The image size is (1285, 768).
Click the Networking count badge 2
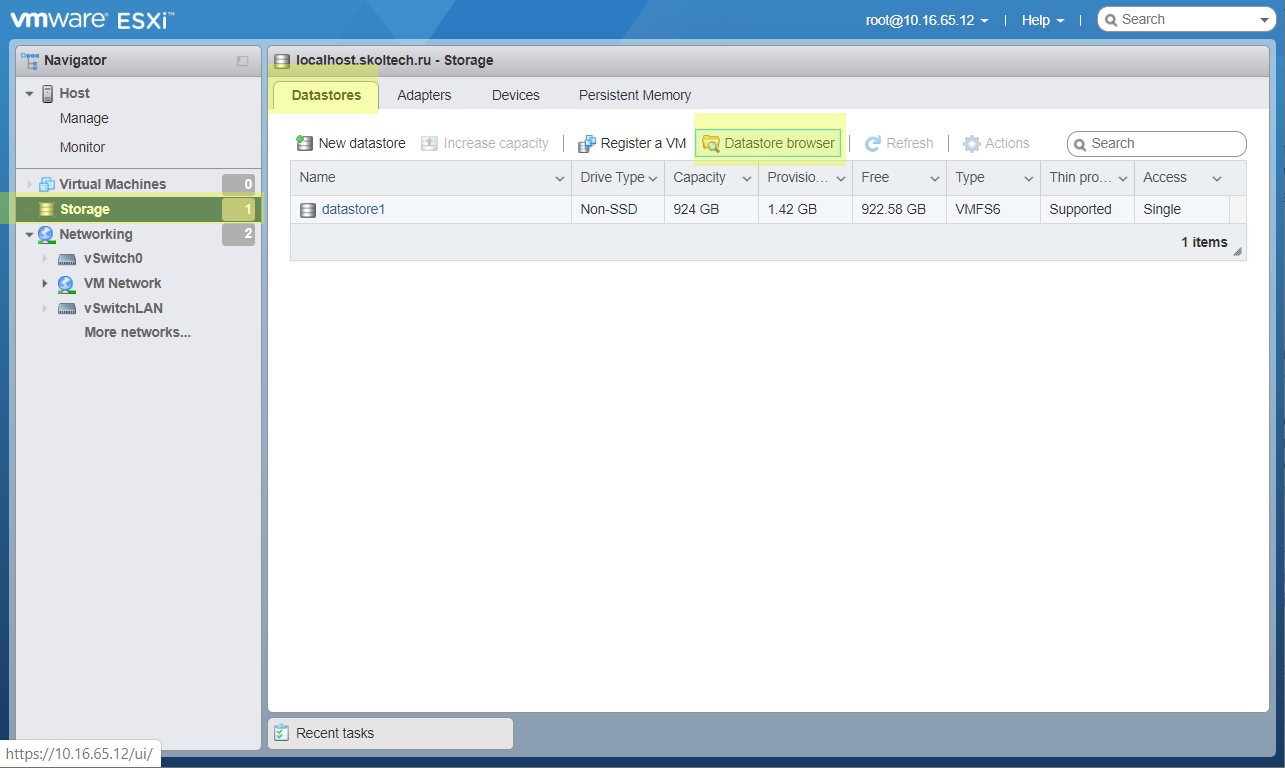tap(238, 234)
